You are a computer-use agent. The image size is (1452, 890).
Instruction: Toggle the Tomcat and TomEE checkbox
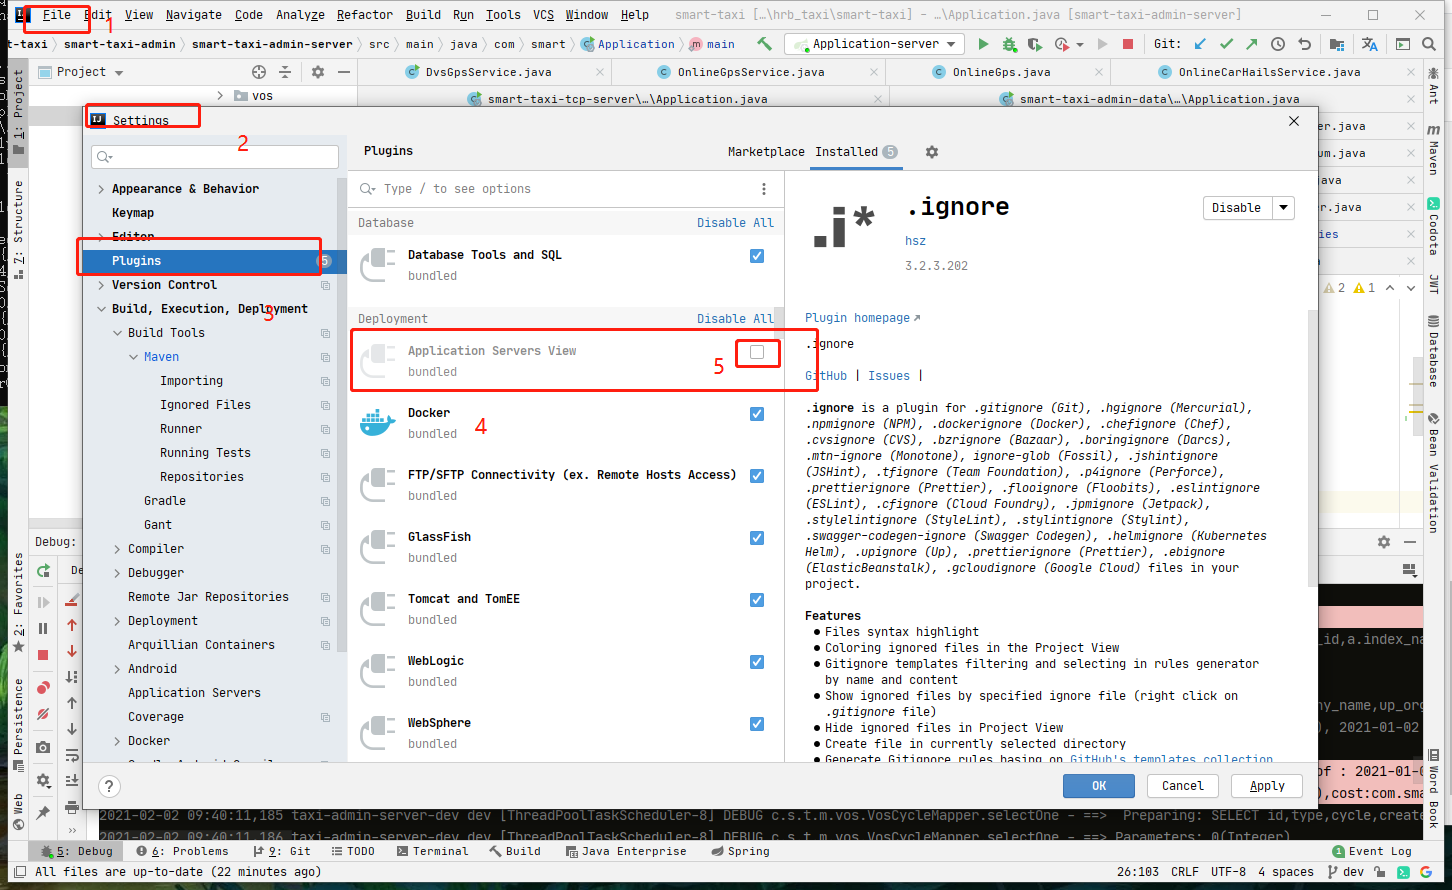(x=757, y=600)
